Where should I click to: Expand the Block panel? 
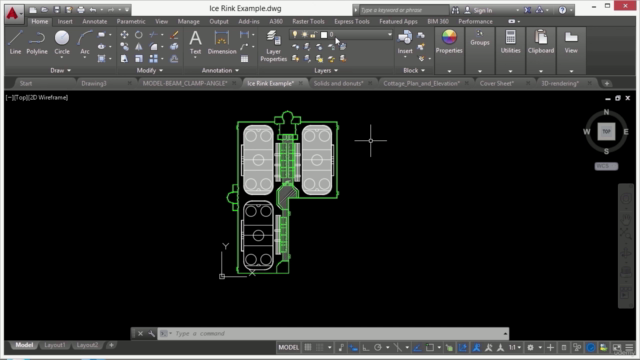(414, 71)
